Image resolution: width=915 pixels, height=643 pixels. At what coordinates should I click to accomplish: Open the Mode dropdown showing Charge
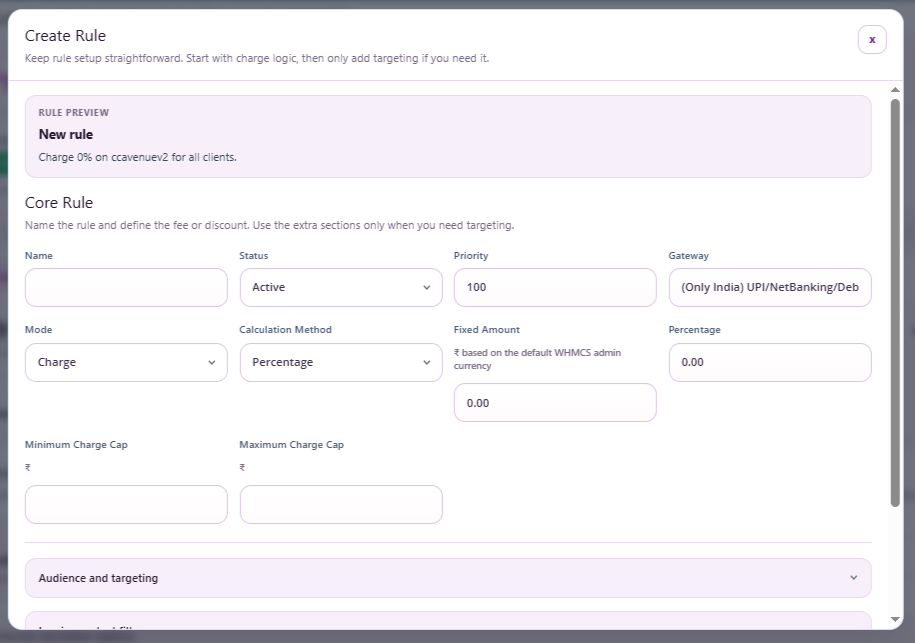click(125, 362)
